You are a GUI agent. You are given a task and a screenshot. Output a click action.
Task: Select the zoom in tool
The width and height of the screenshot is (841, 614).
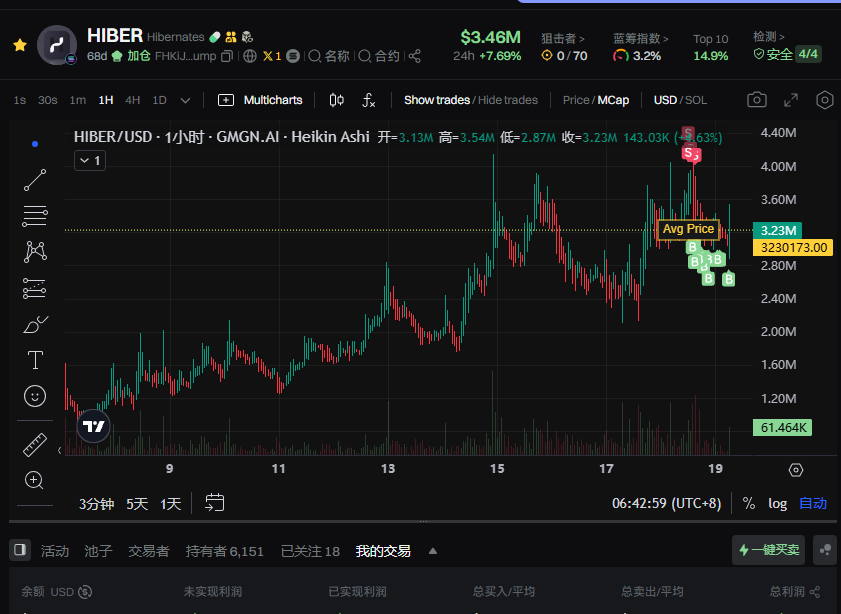(x=34, y=480)
